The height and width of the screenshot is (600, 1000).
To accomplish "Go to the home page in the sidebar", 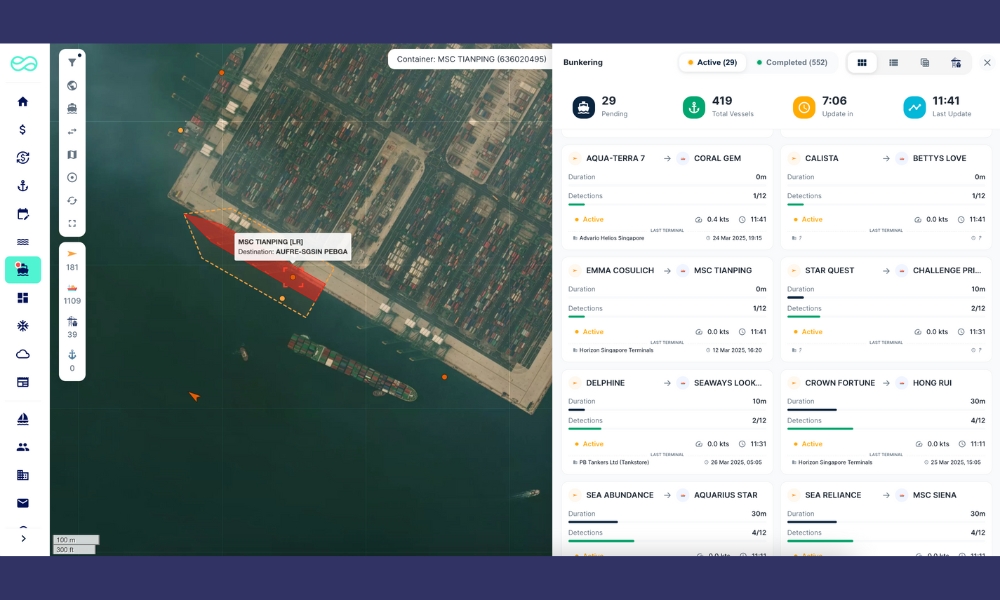I will tap(23, 102).
